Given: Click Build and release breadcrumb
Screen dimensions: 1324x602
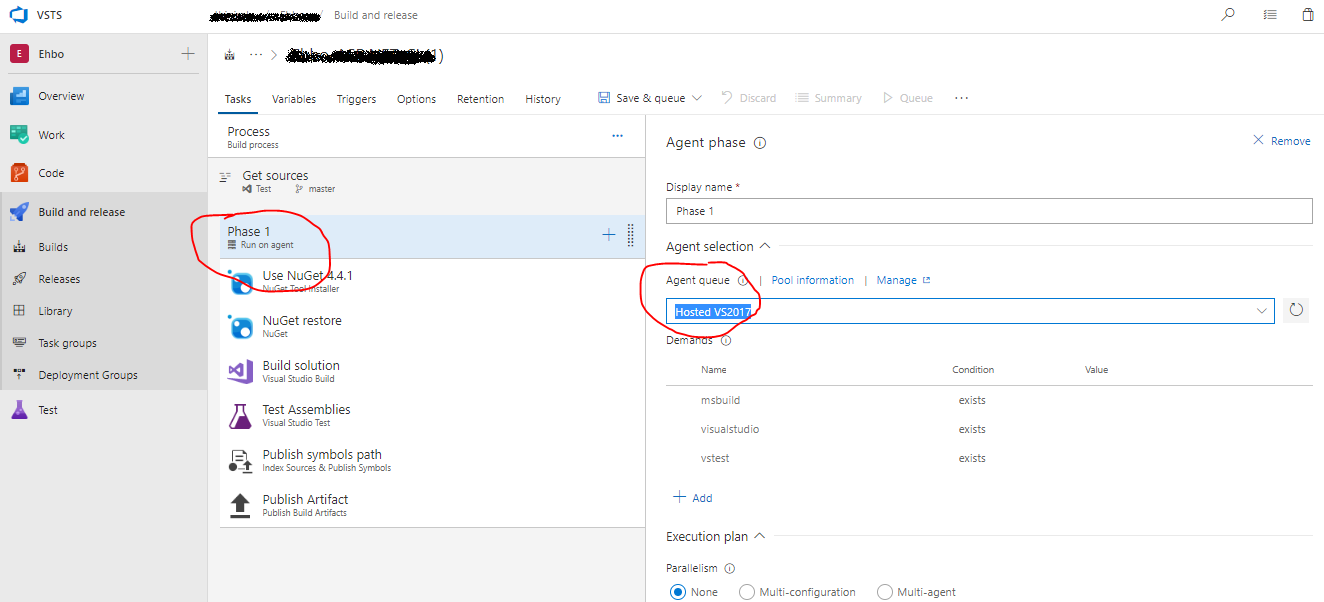Looking at the screenshot, I should [x=376, y=15].
